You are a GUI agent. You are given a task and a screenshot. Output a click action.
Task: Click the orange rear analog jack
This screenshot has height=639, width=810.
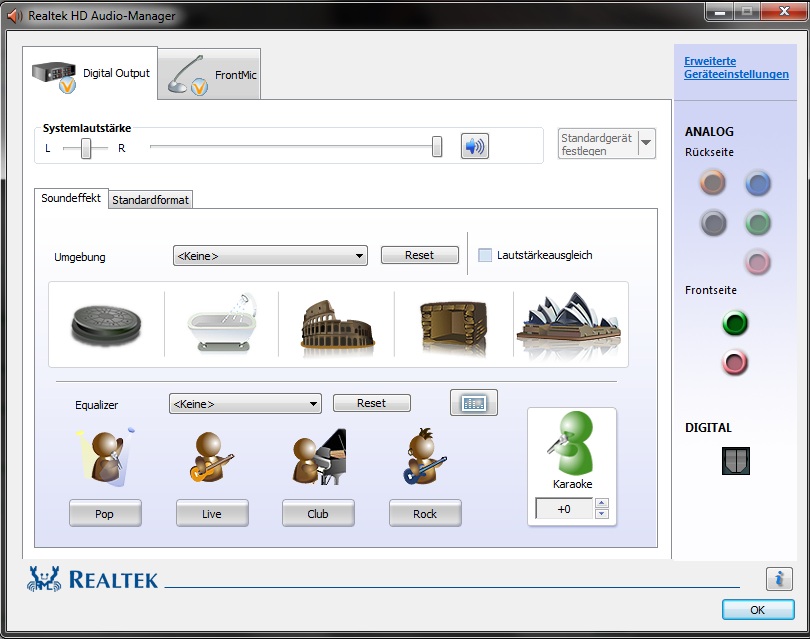[x=713, y=182]
